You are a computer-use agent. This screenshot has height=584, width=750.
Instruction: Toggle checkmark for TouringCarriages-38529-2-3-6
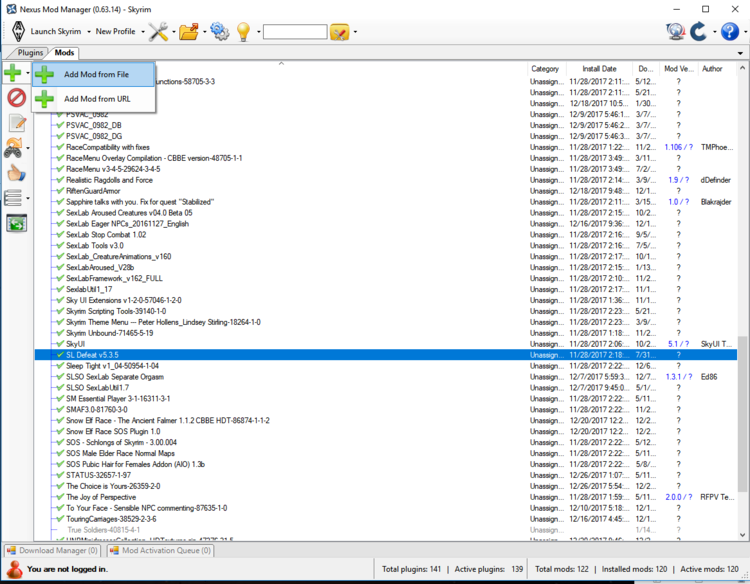coord(60,519)
